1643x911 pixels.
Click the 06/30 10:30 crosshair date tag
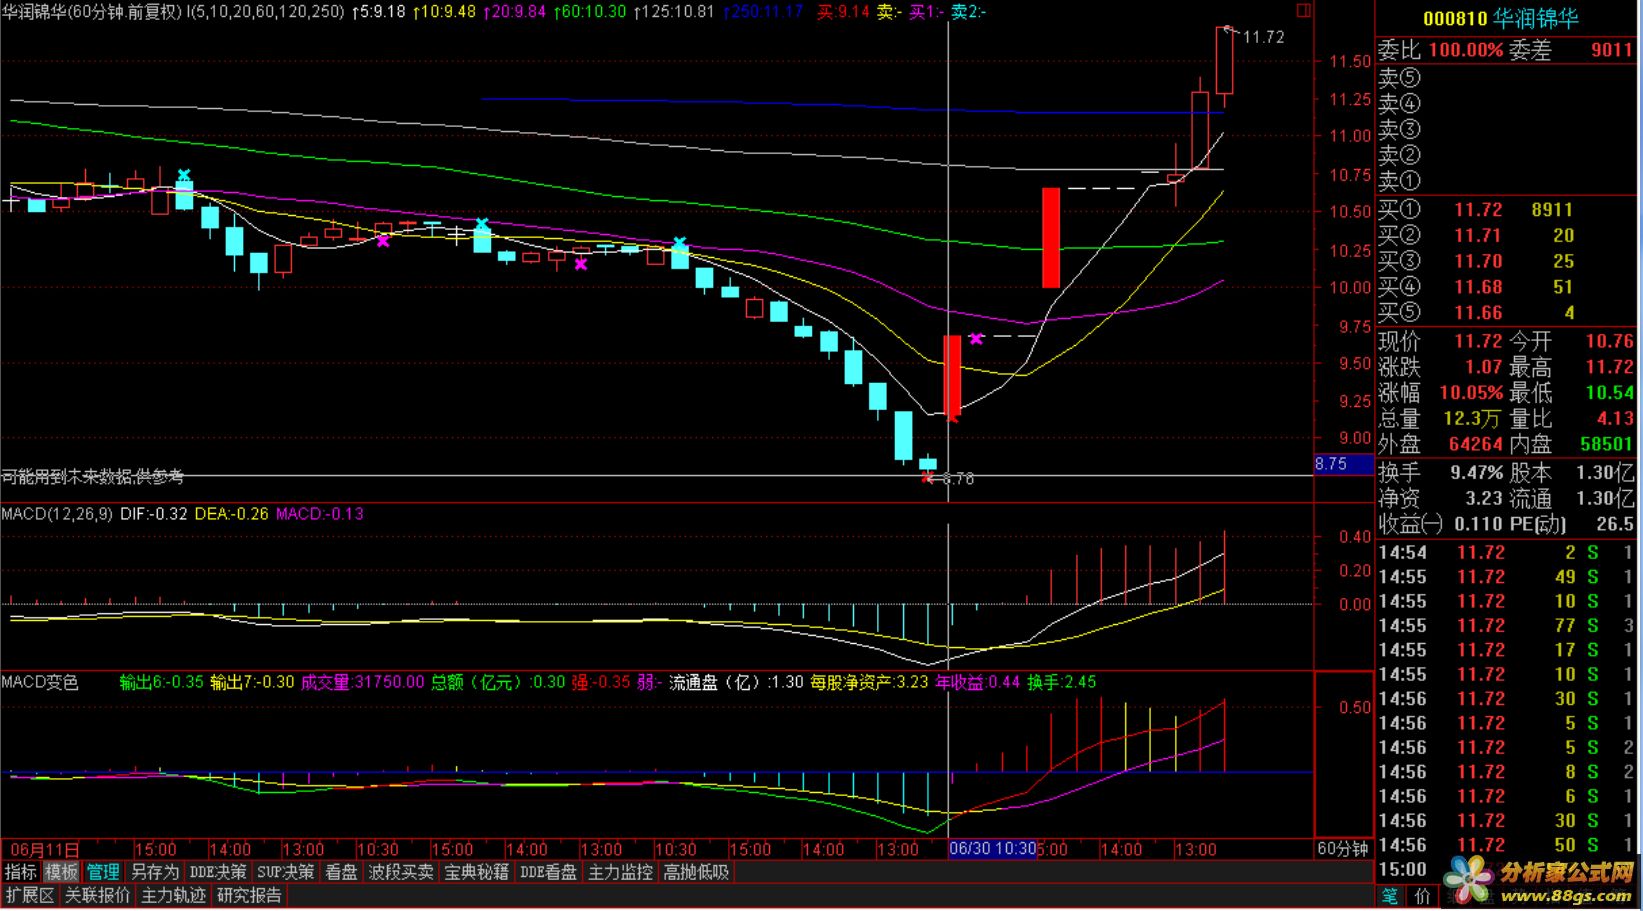click(993, 849)
